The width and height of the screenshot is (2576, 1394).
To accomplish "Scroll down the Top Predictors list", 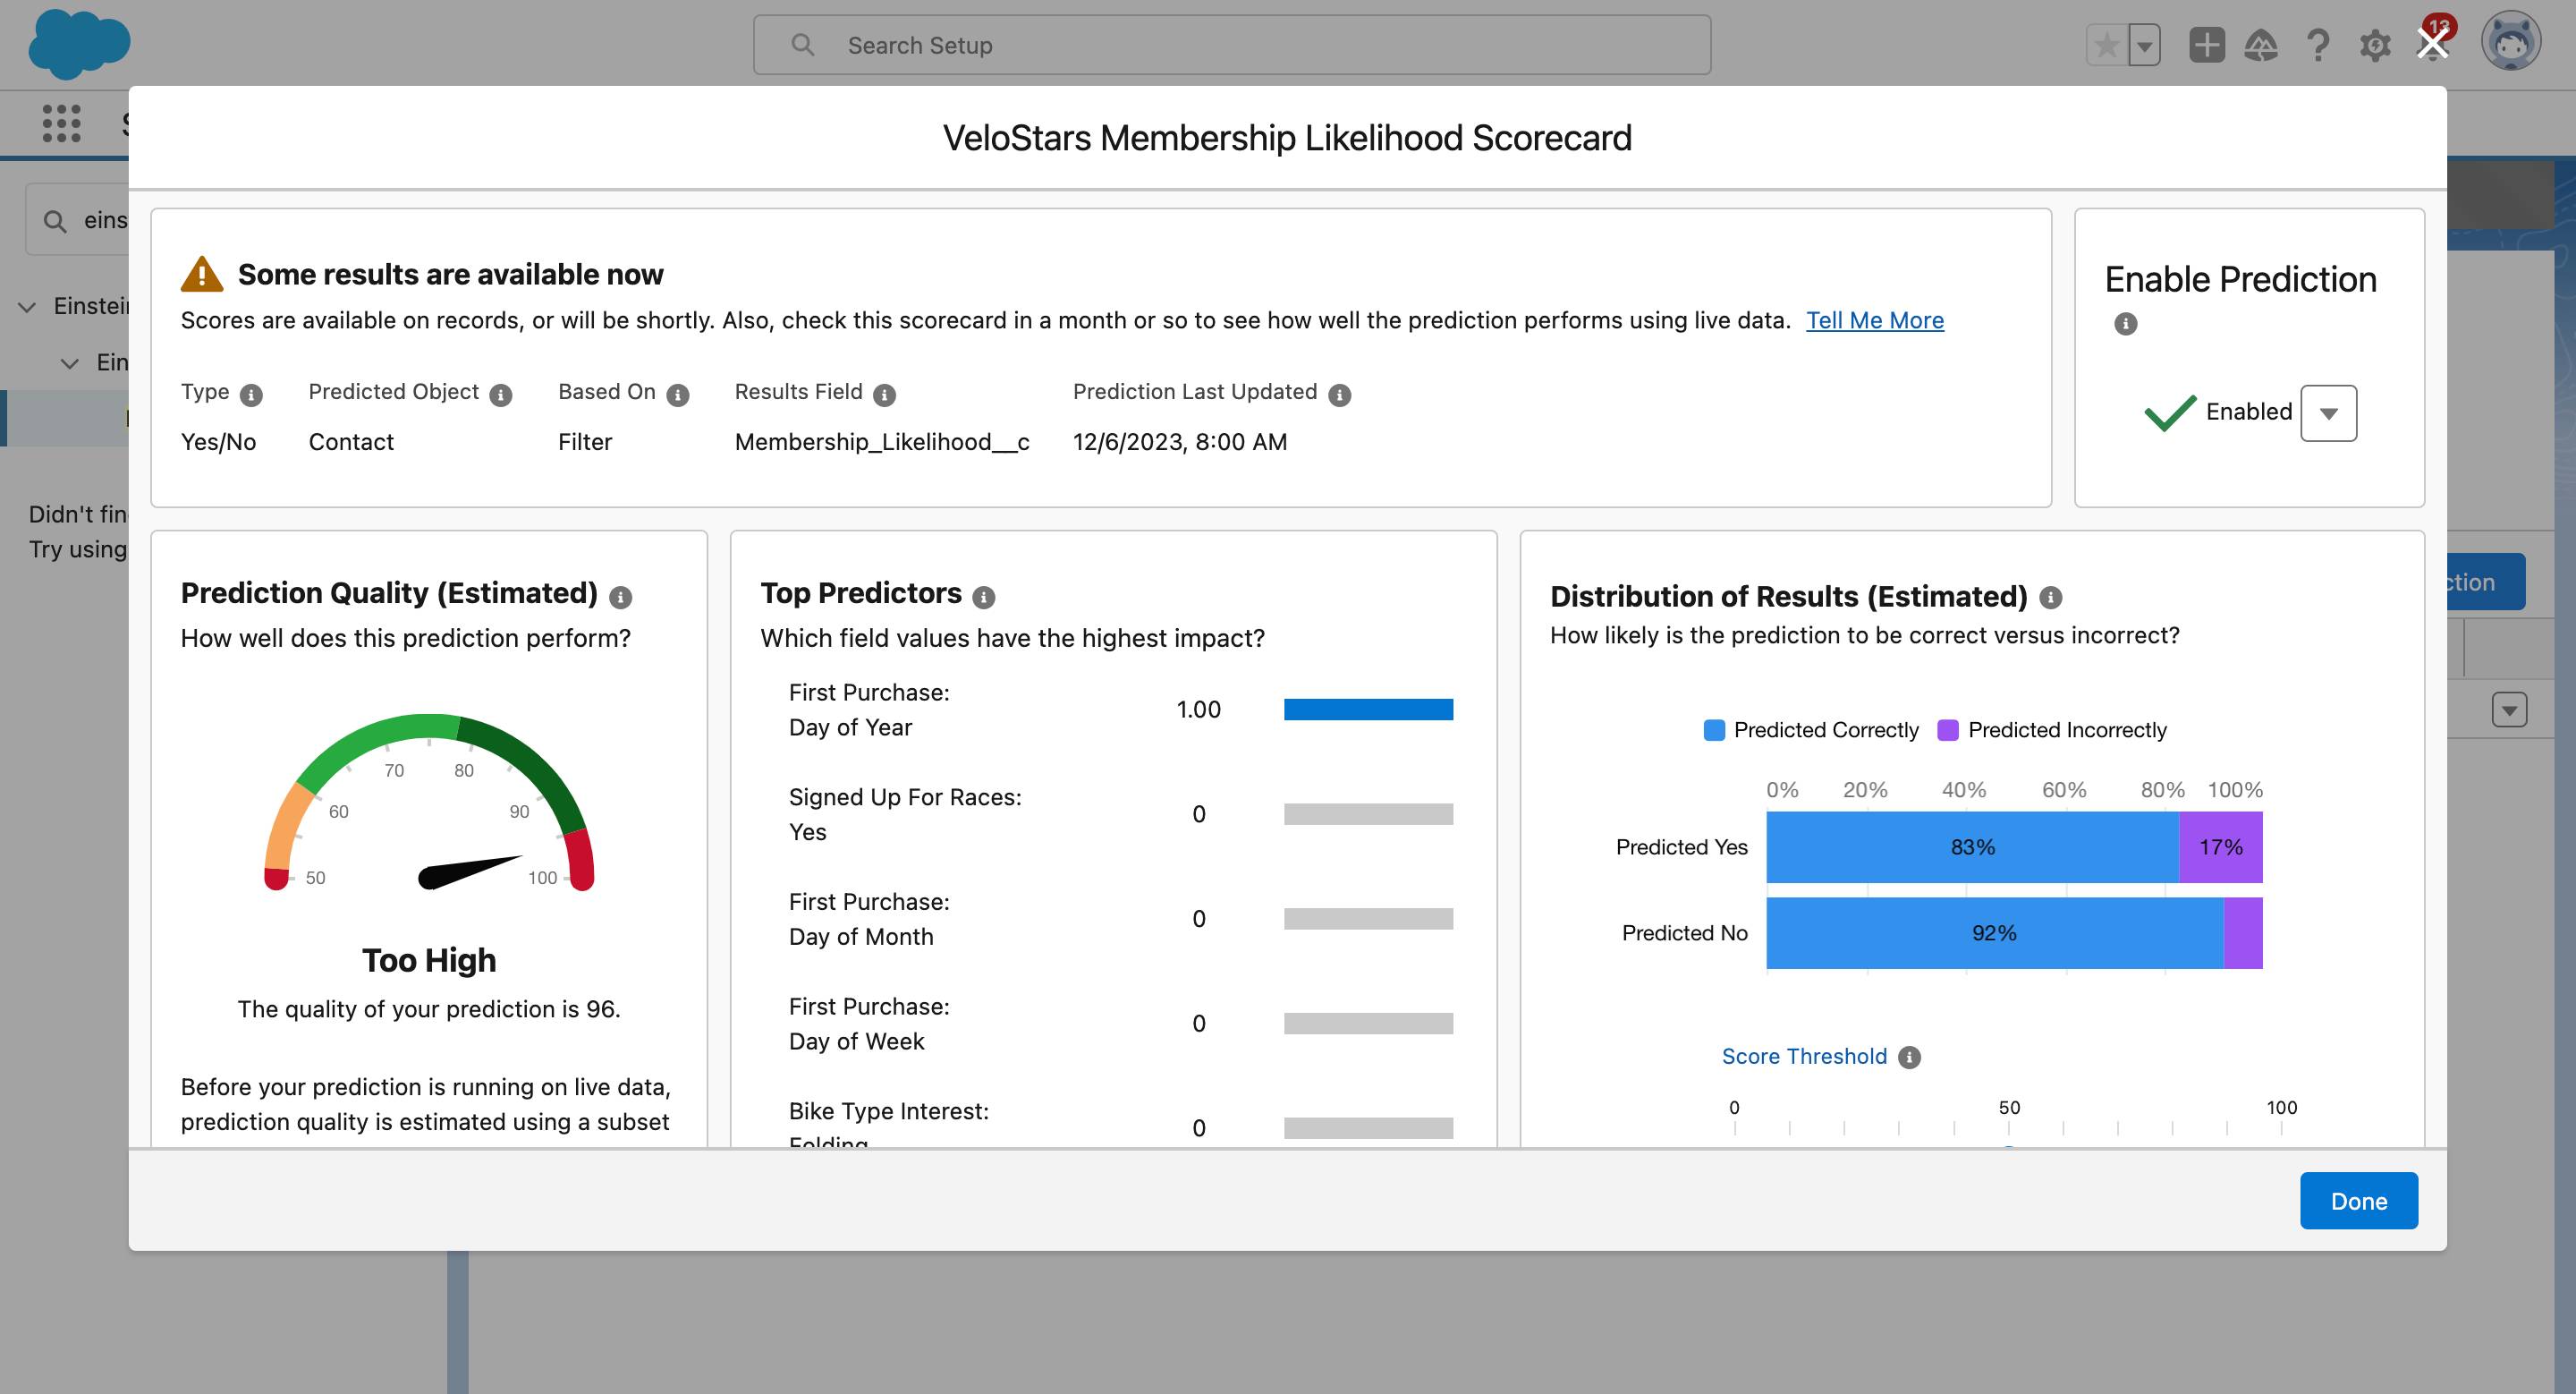I will click(1112, 910).
